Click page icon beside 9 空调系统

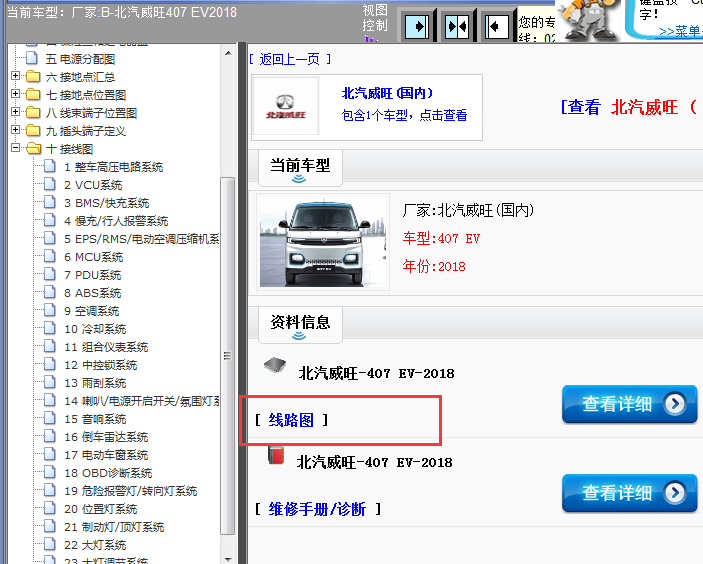pos(50,310)
